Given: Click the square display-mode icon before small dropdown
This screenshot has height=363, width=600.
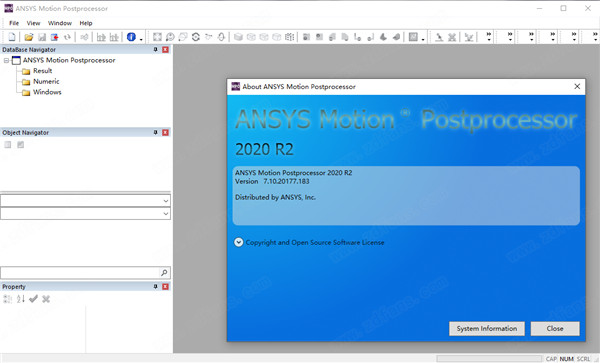Looking at the screenshot, I should coord(413,37).
